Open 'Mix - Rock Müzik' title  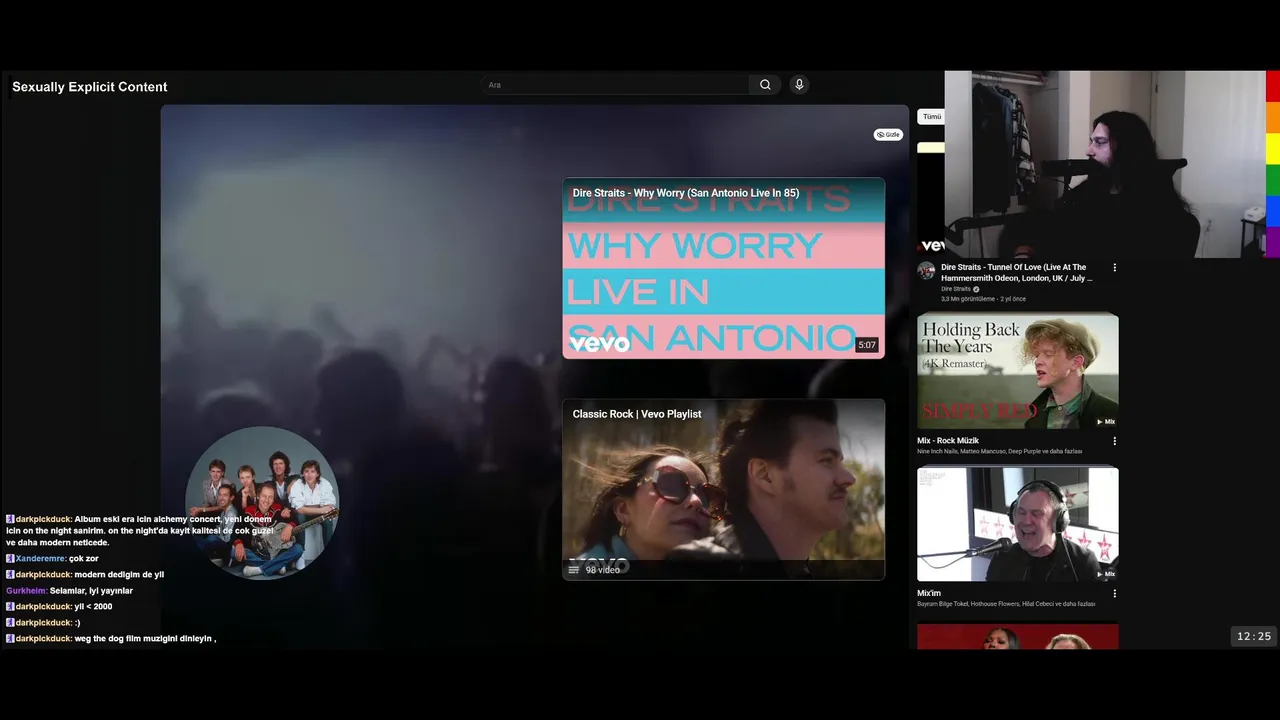(x=948, y=440)
